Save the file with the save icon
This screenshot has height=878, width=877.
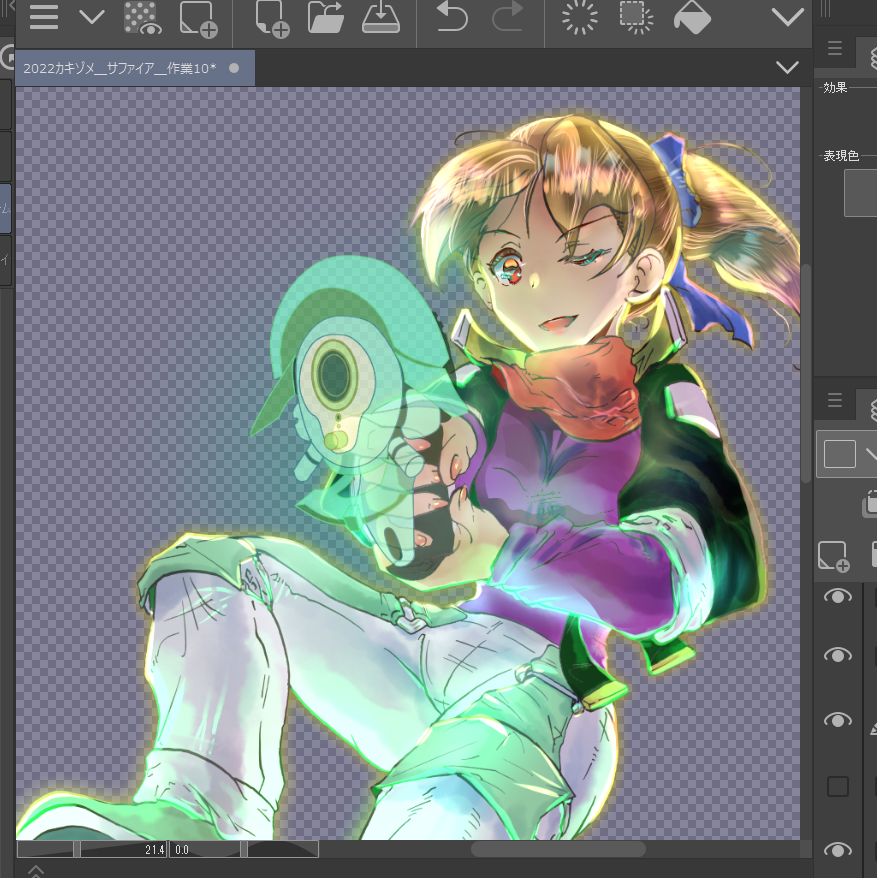381,18
